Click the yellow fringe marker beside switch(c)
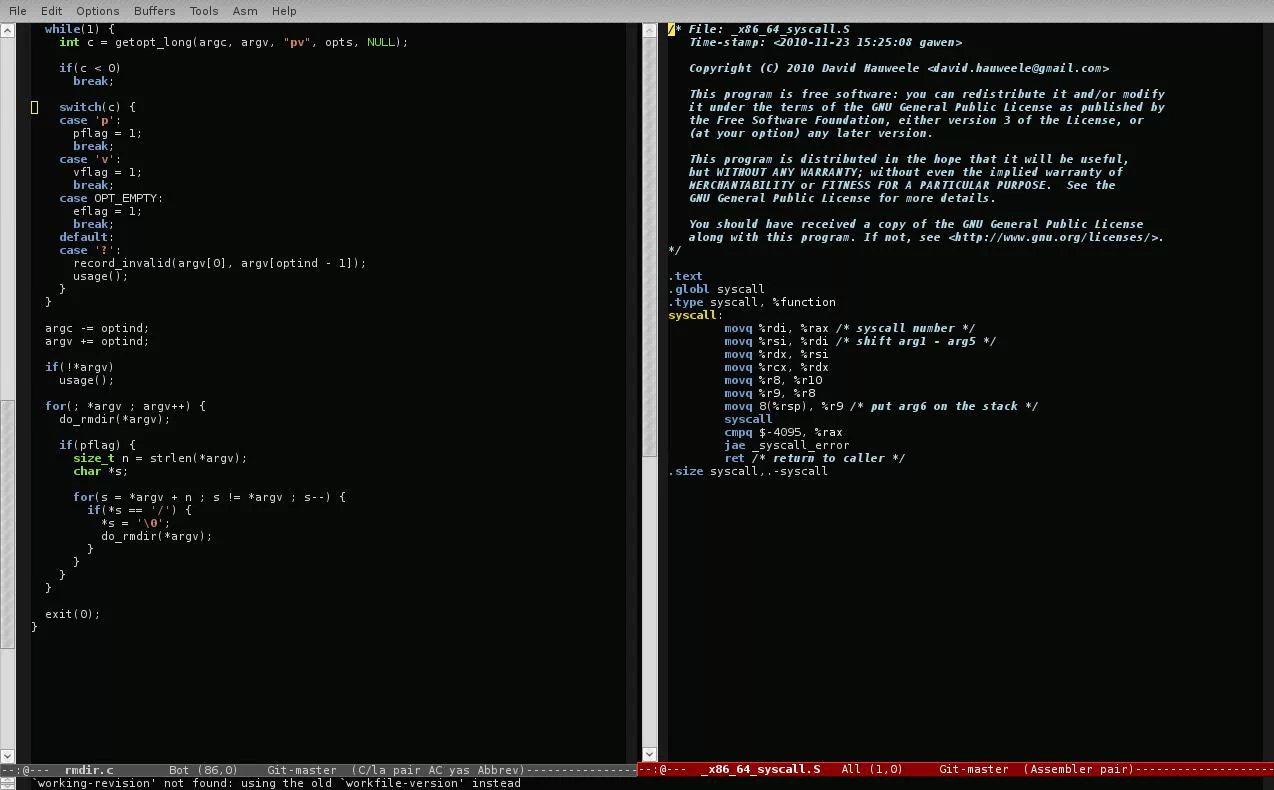The width and height of the screenshot is (1274, 790). pyautogui.click(x=34, y=107)
